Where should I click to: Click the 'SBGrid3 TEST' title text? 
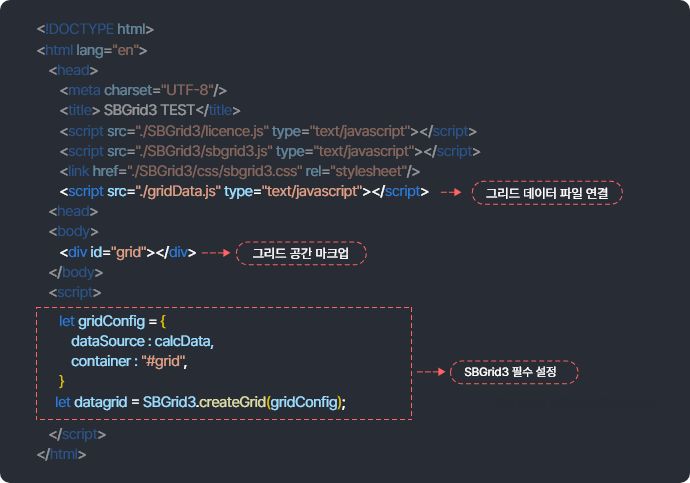(148, 110)
